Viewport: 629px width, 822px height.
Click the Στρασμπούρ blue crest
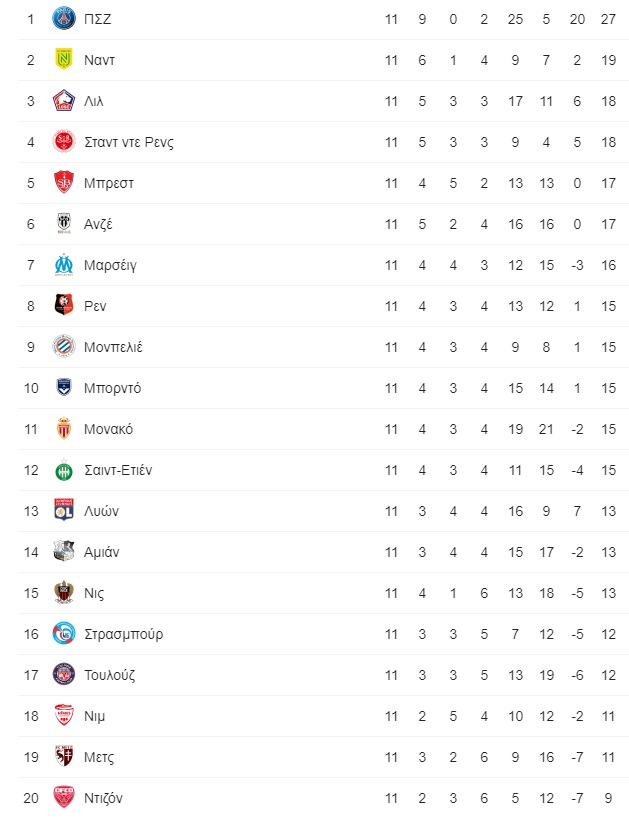[x=64, y=634]
